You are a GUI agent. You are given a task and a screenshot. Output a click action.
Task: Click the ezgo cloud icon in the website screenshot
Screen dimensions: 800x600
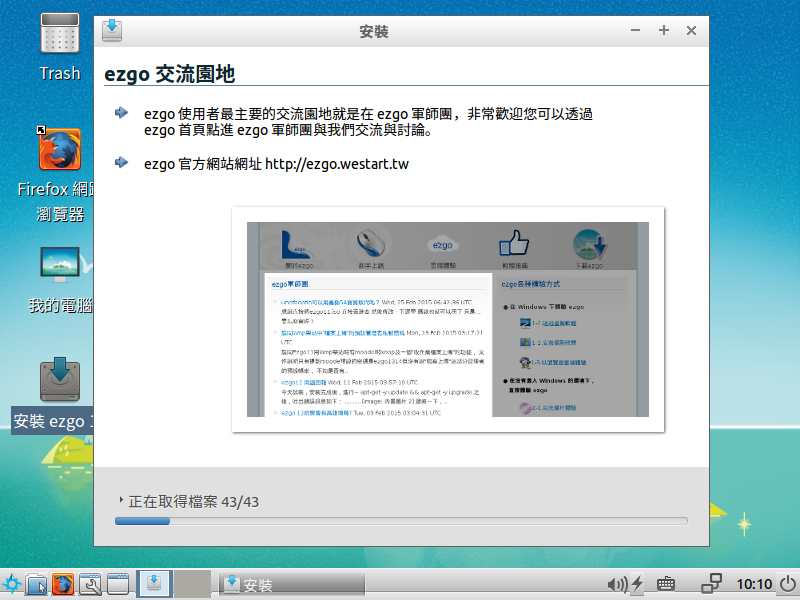tap(442, 246)
